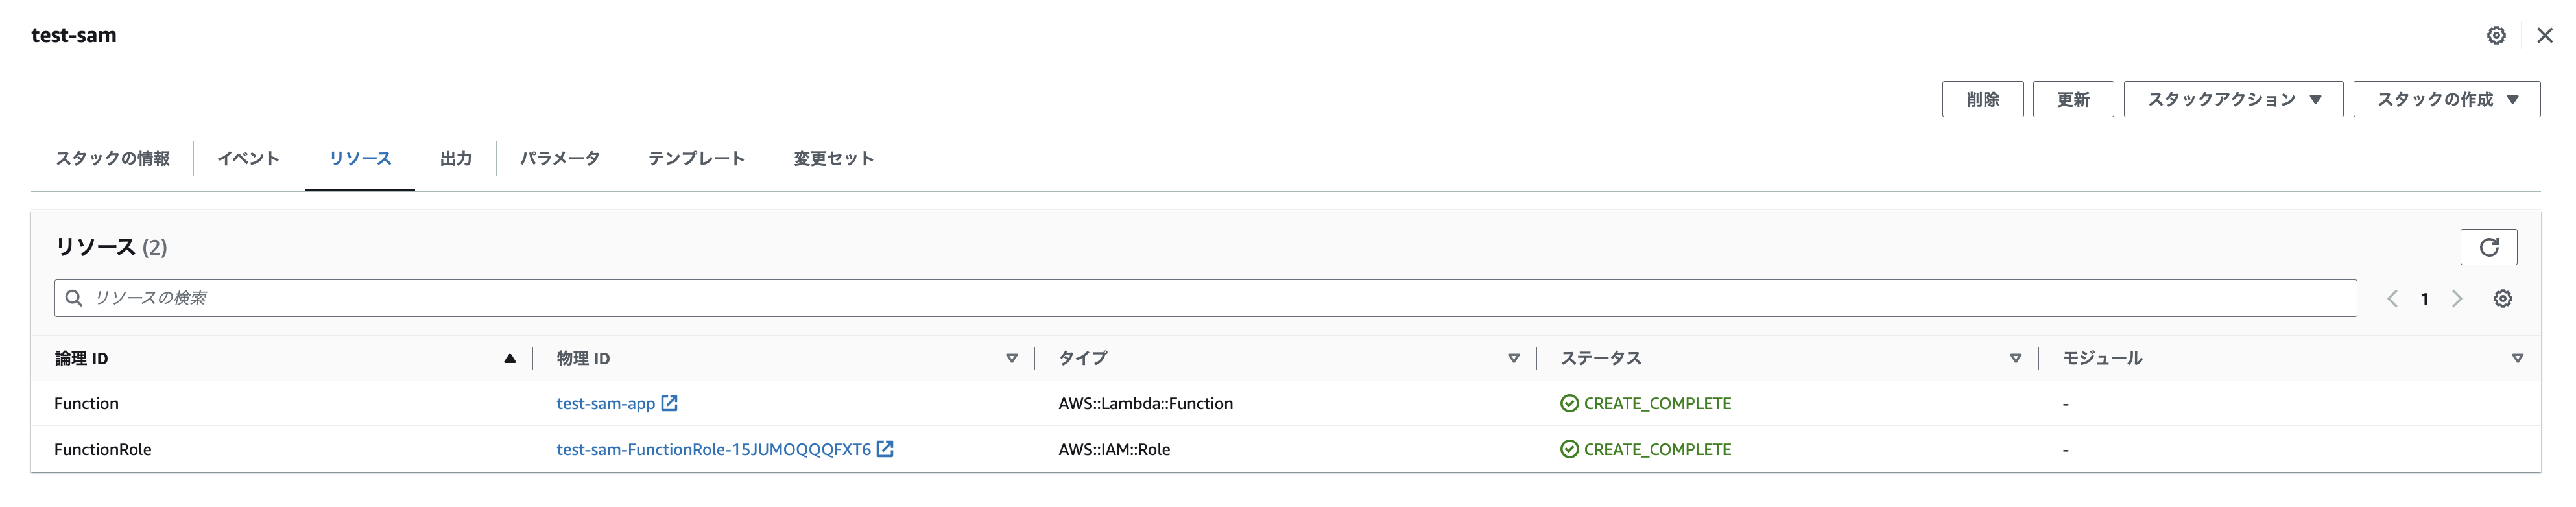Click the 削除 button
2576x507 pixels.
click(1982, 99)
